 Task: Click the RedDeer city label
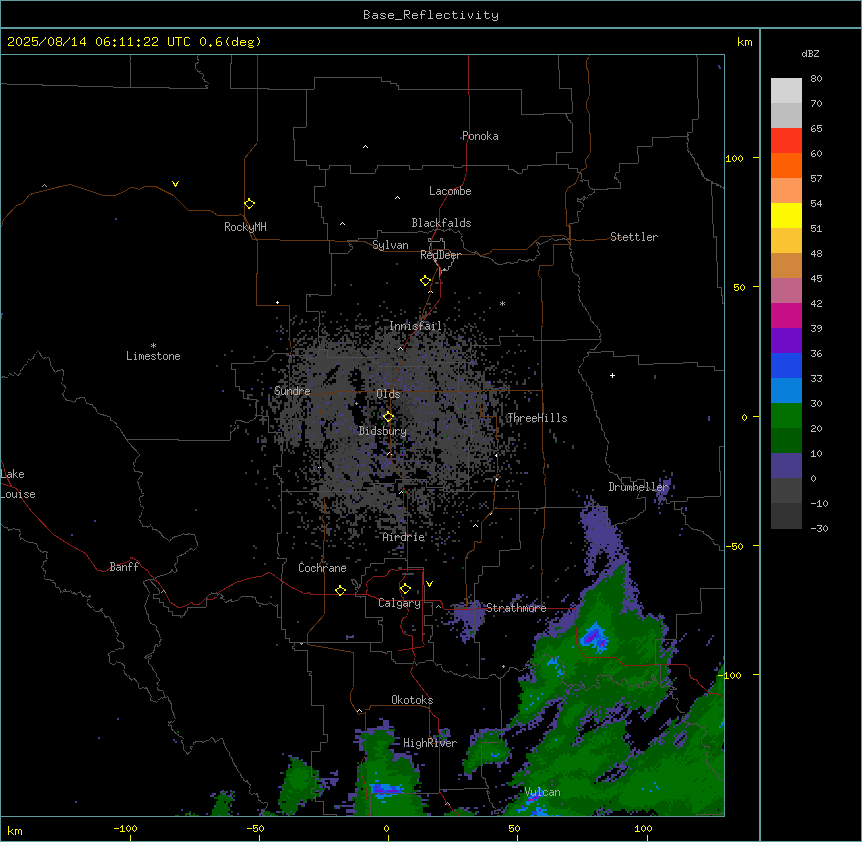point(440,255)
